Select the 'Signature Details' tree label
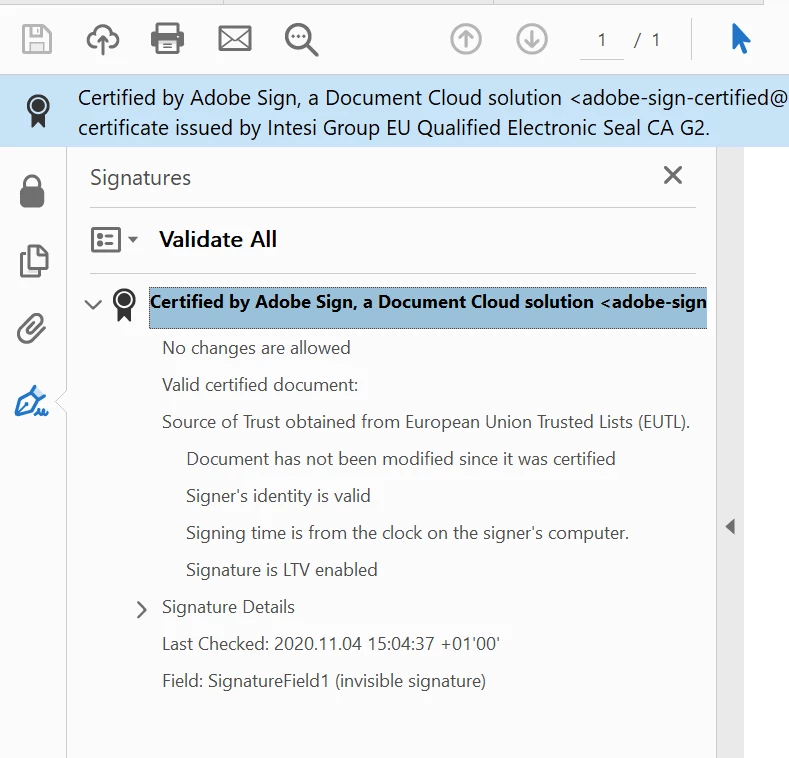 pos(228,607)
